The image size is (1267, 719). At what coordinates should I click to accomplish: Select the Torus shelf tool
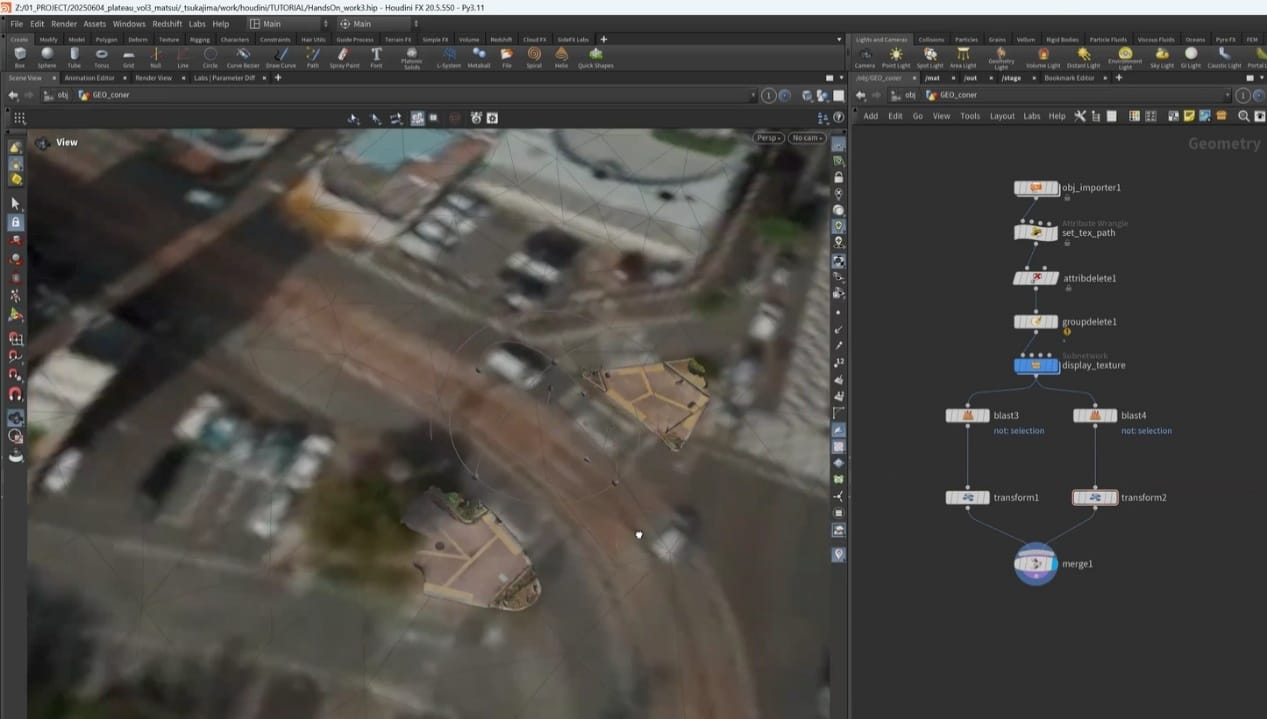click(x=101, y=56)
